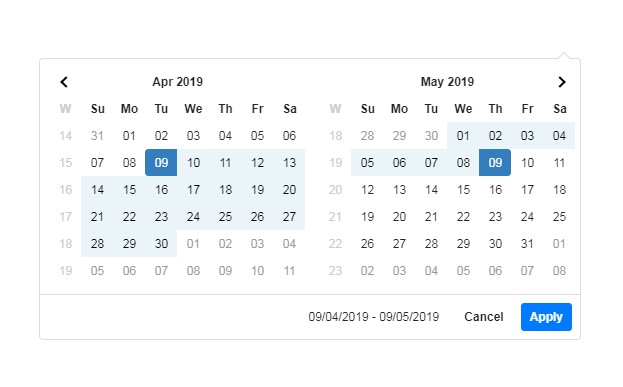Choose April 06 Saturday in left calendar
This screenshot has height=387, width=623.
pyautogui.click(x=289, y=135)
